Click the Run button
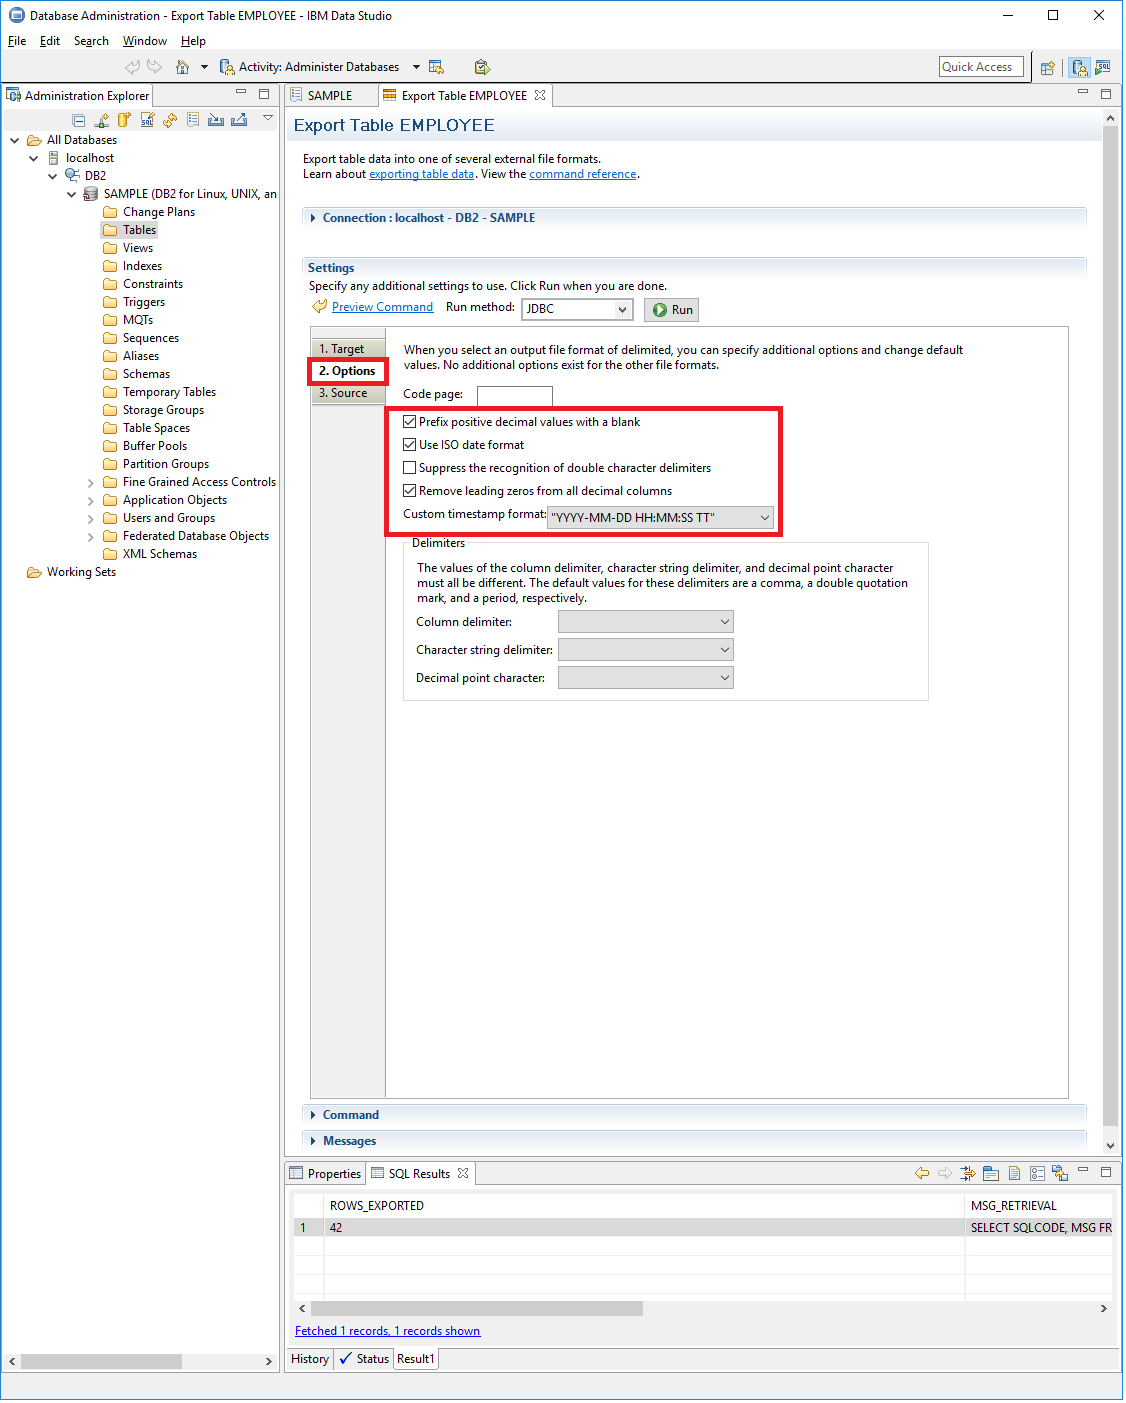Screen dimensions: 1126x1403 point(672,310)
